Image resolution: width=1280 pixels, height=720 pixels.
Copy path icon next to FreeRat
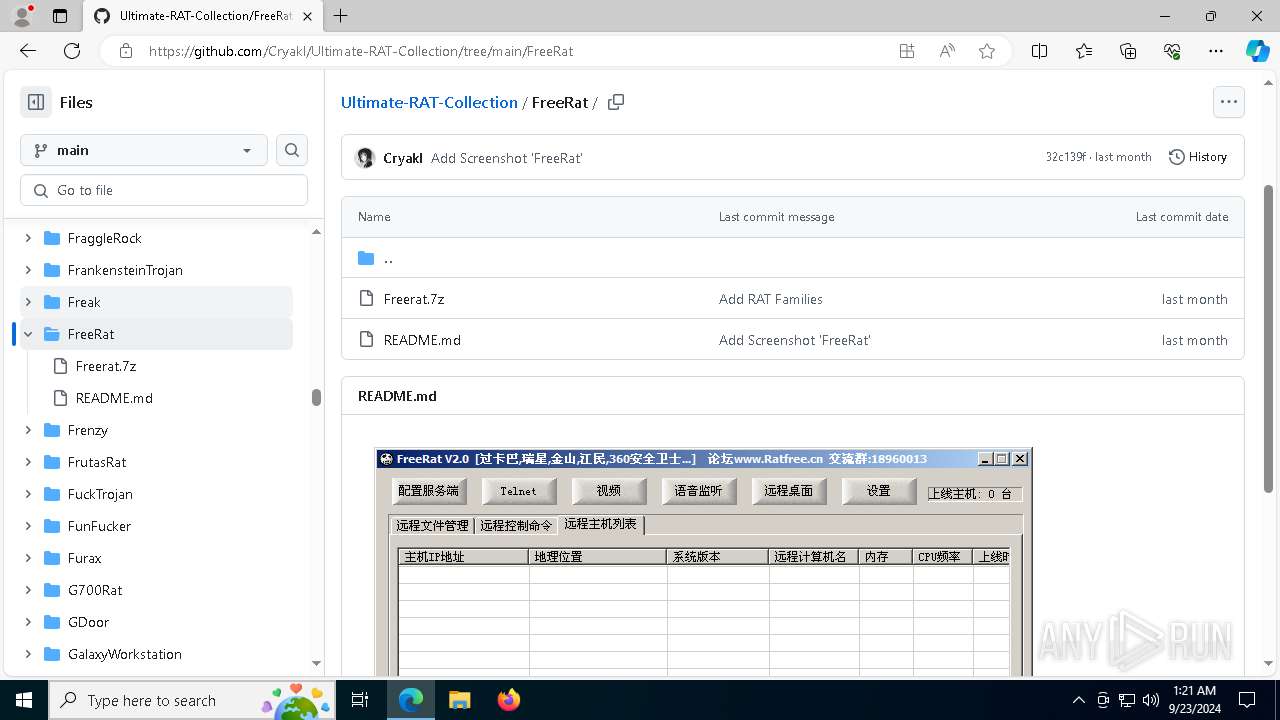pos(616,102)
